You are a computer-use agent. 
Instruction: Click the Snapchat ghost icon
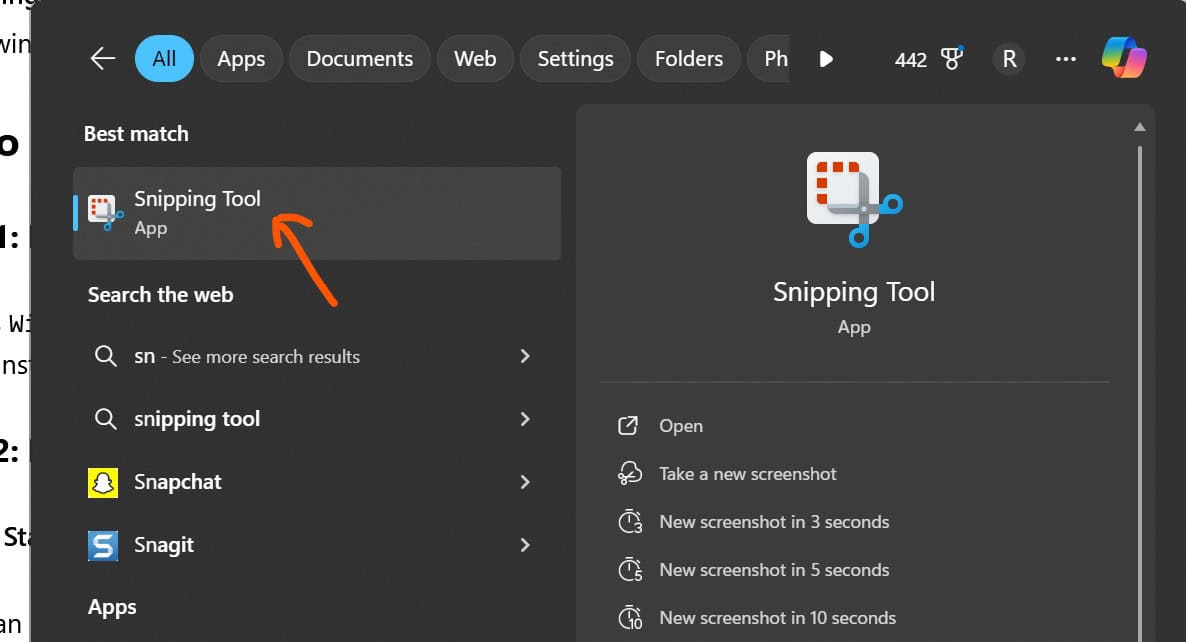coord(103,482)
